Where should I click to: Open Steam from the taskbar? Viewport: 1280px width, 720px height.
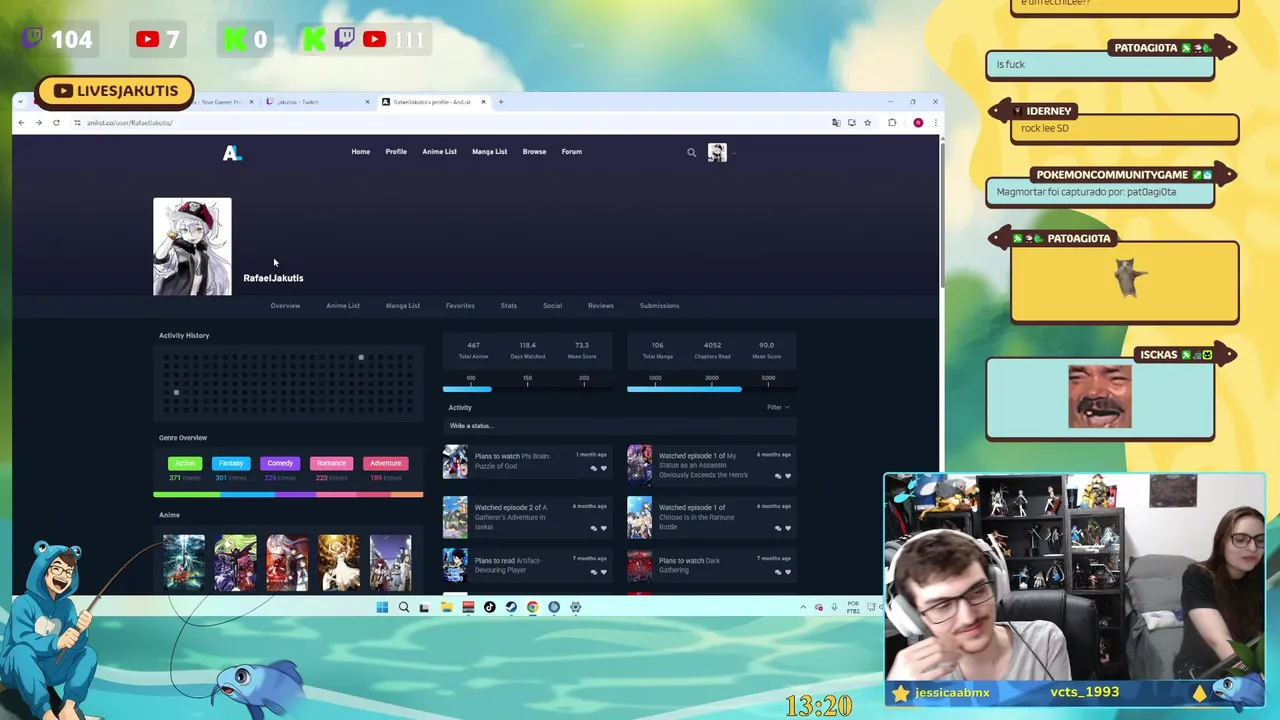coord(511,607)
